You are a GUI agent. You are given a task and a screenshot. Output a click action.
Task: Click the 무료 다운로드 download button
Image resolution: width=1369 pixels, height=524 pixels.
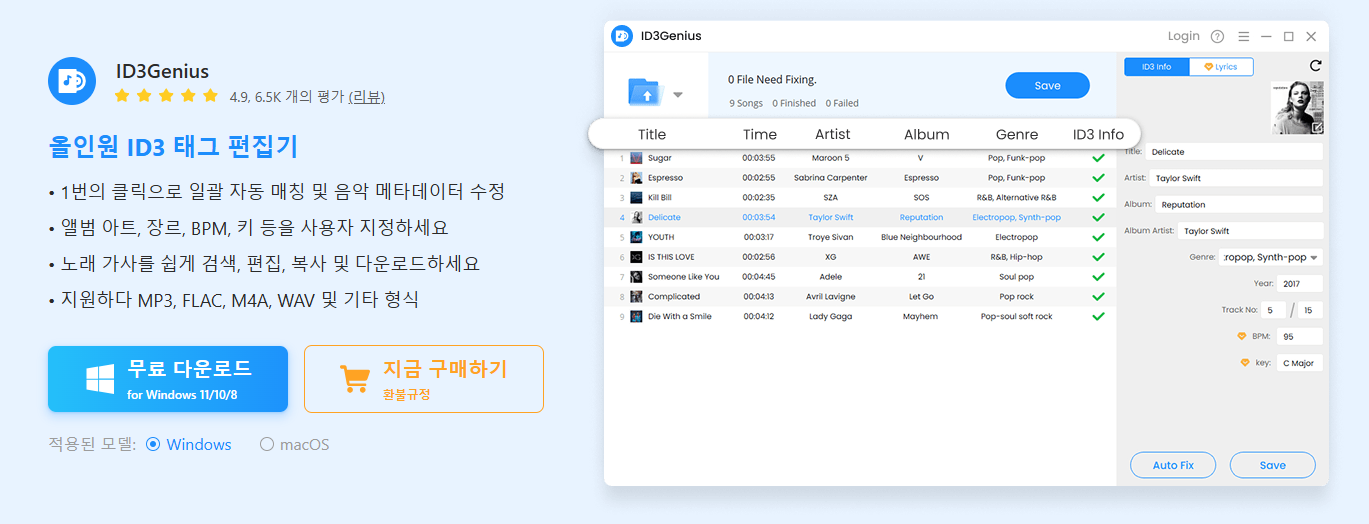tap(168, 379)
